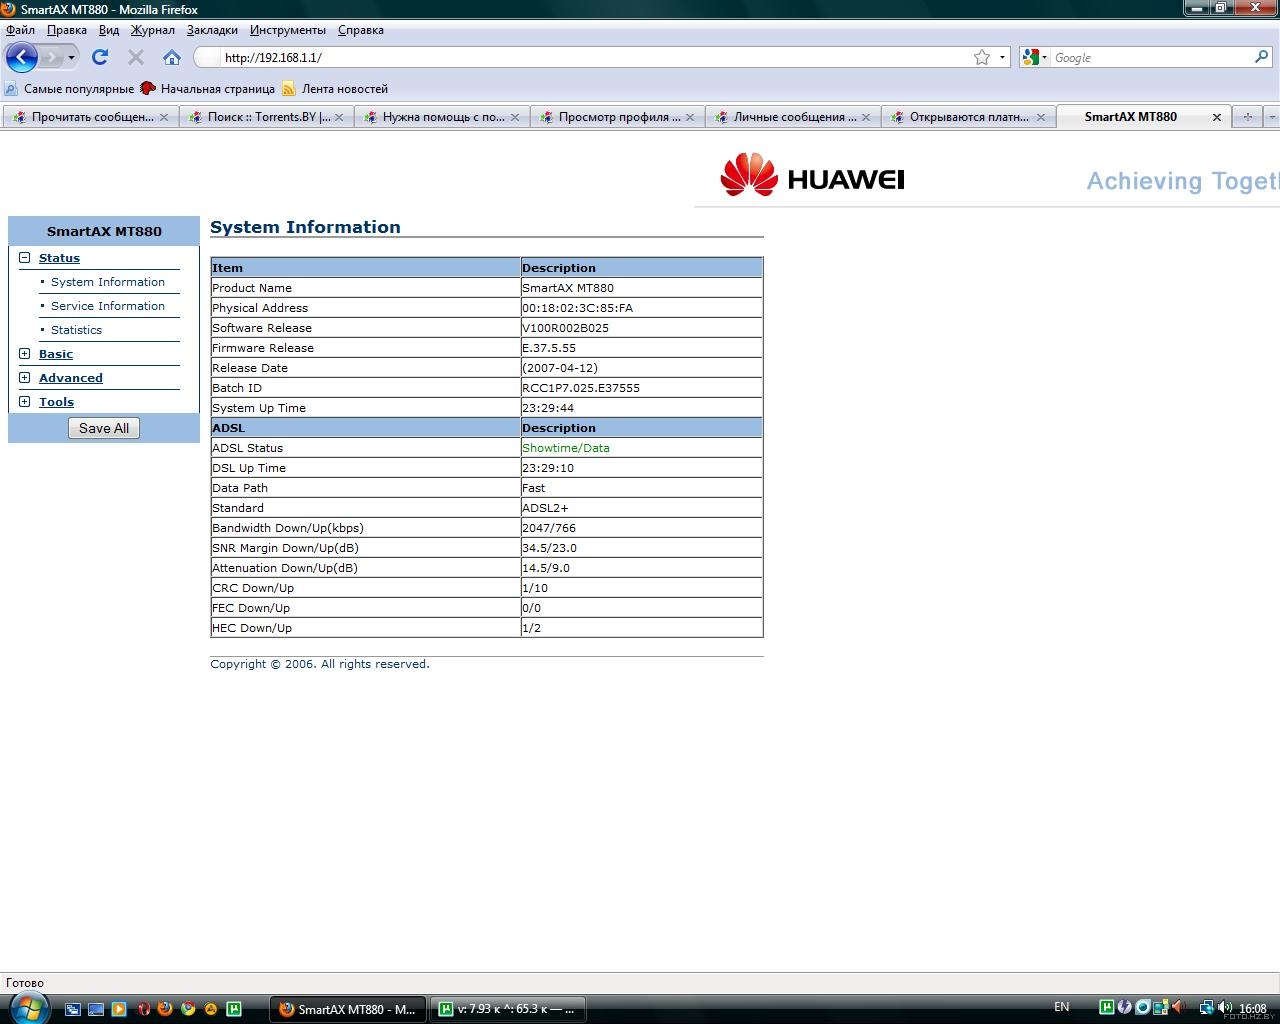Go back with the Firefox back arrow
This screenshot has width=1280, height=1024.
coord(22,57)
